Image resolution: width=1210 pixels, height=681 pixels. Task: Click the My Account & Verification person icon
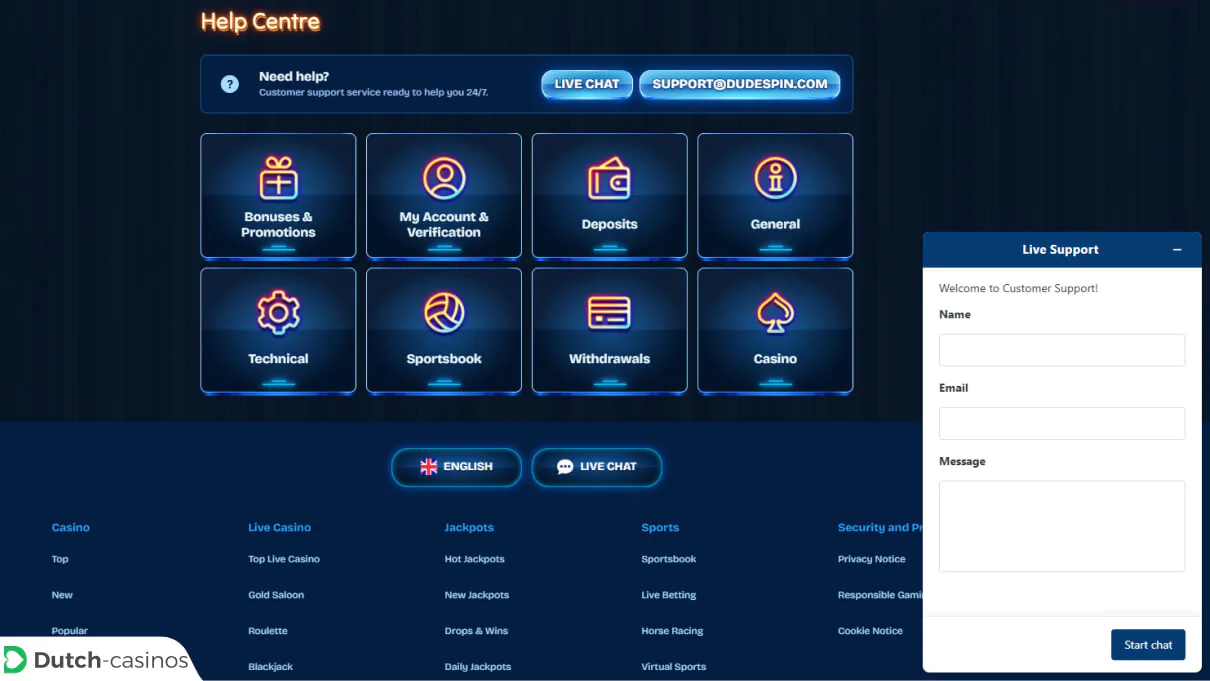444,179
